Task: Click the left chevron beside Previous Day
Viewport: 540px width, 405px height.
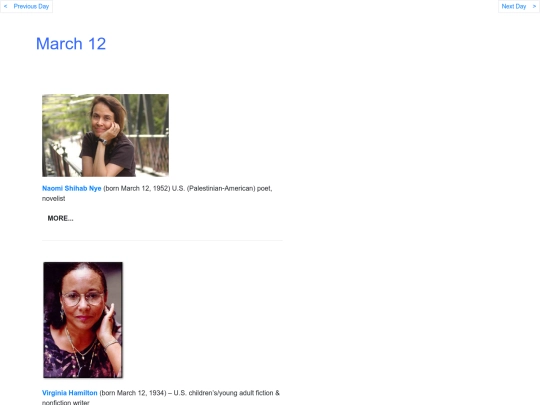Action: click(6, 6)
